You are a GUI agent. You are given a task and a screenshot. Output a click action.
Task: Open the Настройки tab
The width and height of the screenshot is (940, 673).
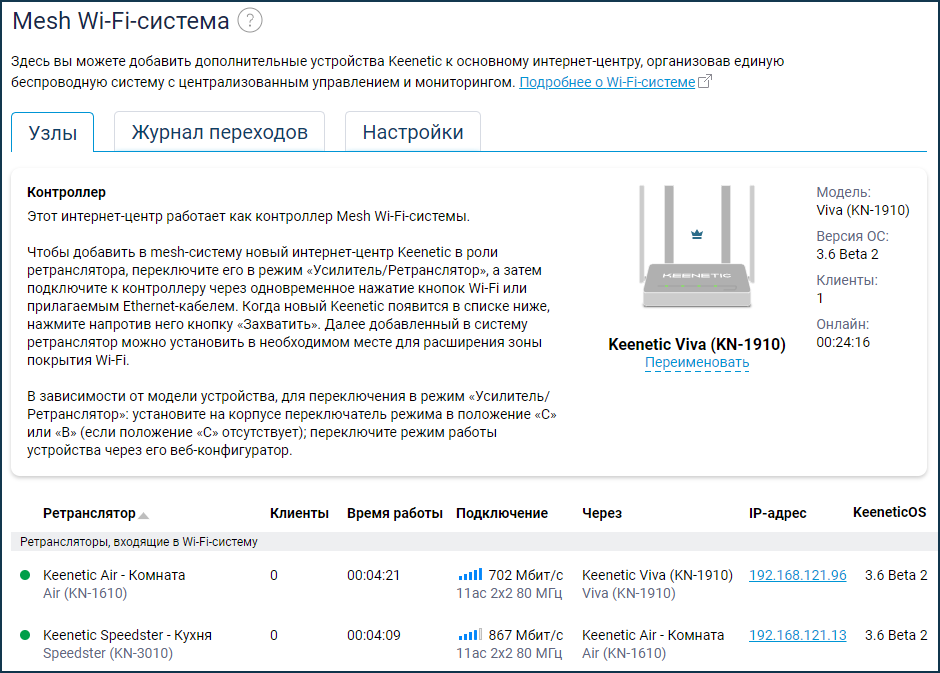[413, 132]
